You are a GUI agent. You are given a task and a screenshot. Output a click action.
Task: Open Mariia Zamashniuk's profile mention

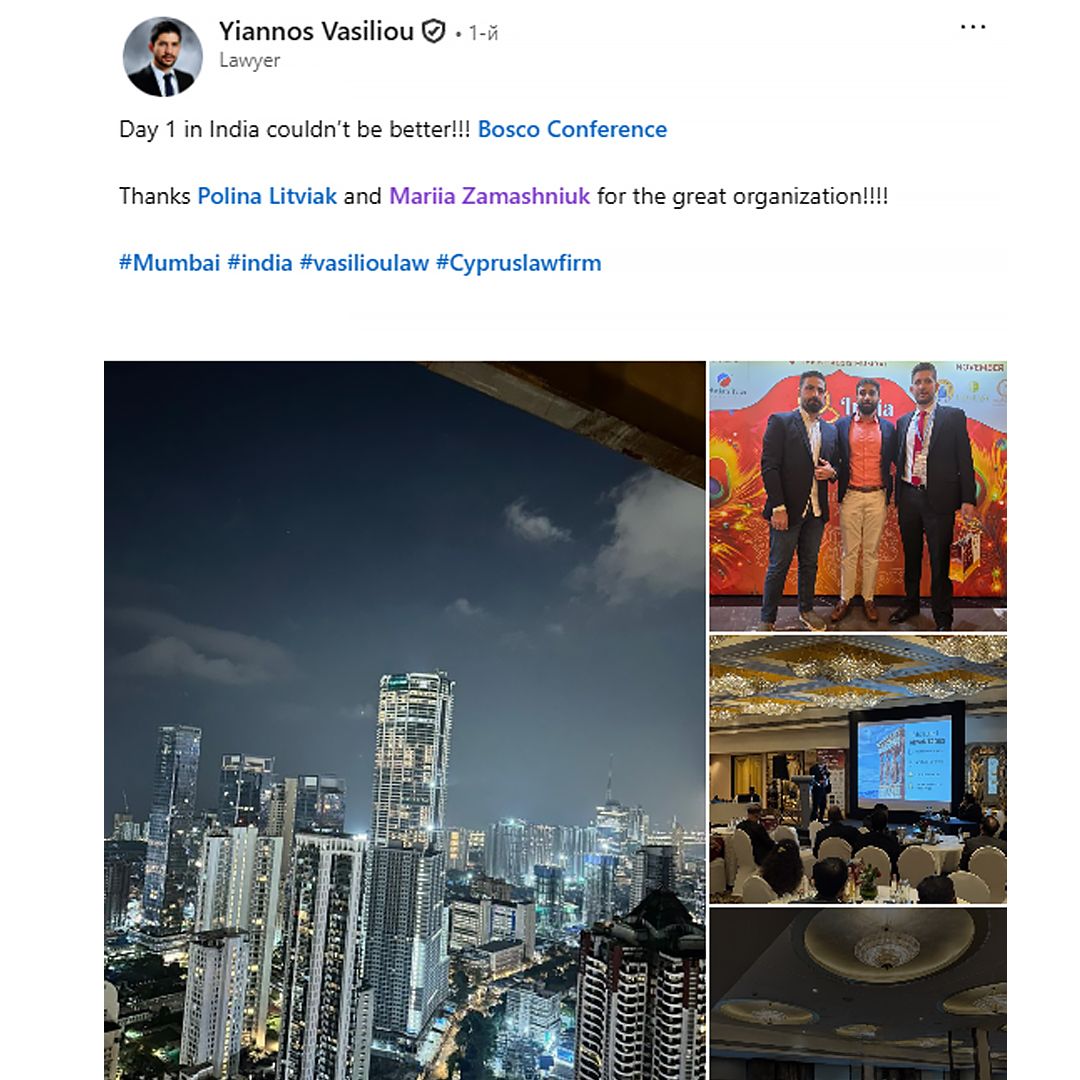tap(490, 196)
